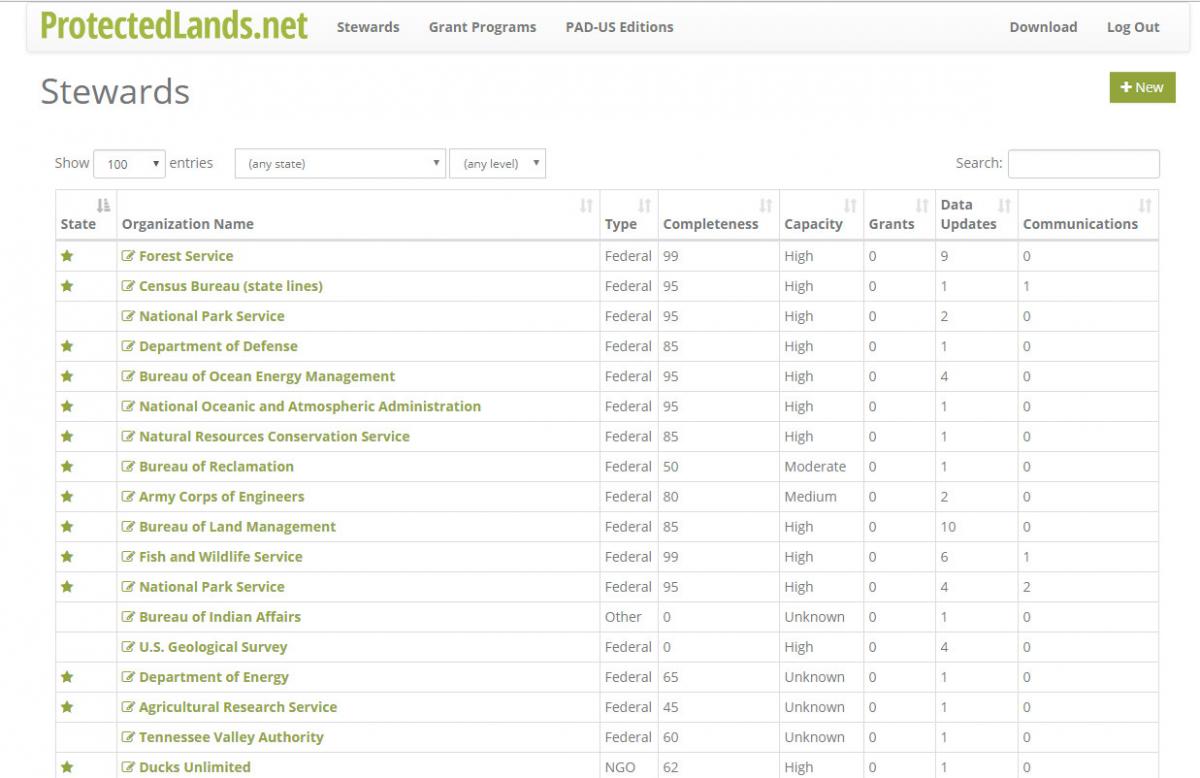The width and height of the screenshot is (1200, 778).
Task: Sort table by Completeness column
Action: coord(766,205)
